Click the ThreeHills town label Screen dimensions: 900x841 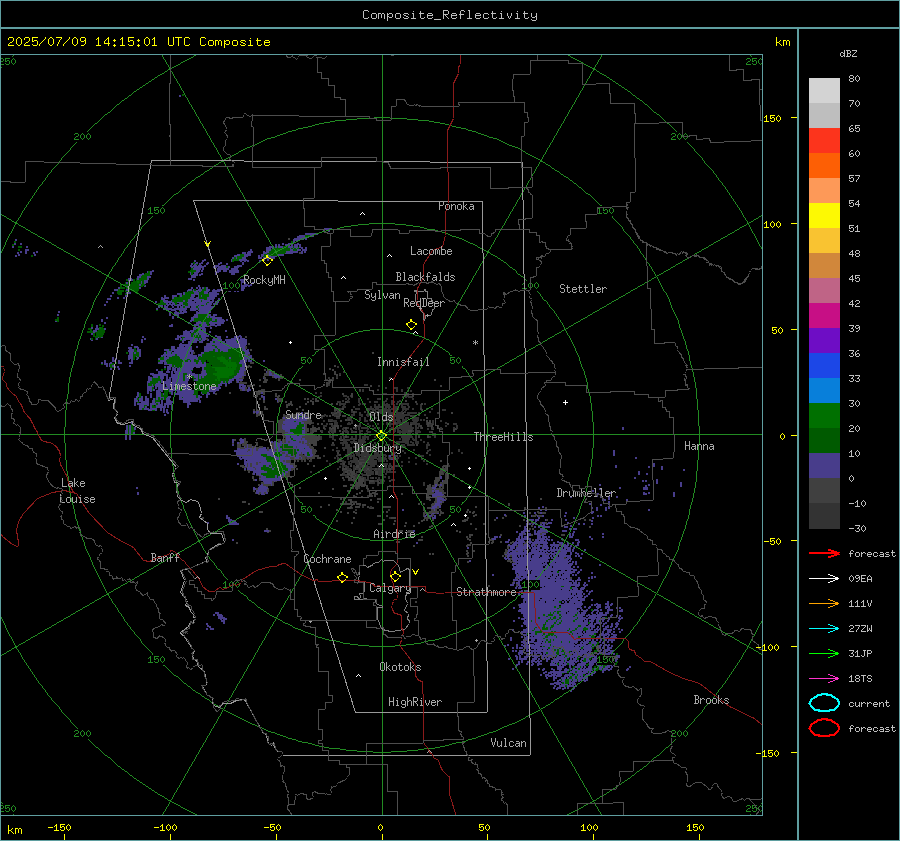point(503,437)
